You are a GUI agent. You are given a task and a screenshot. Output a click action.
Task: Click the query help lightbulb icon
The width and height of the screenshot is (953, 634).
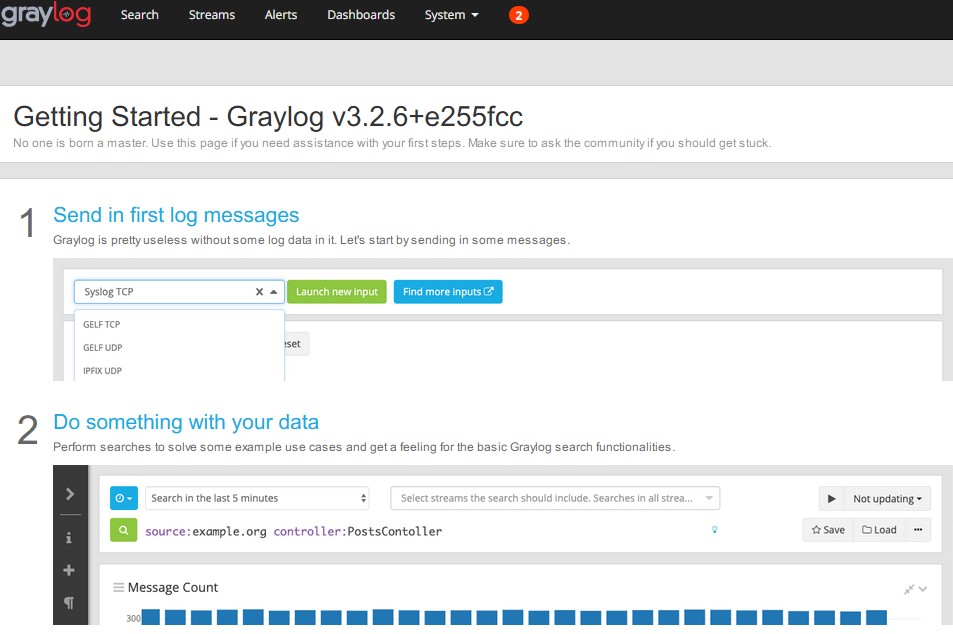[715, 530]
